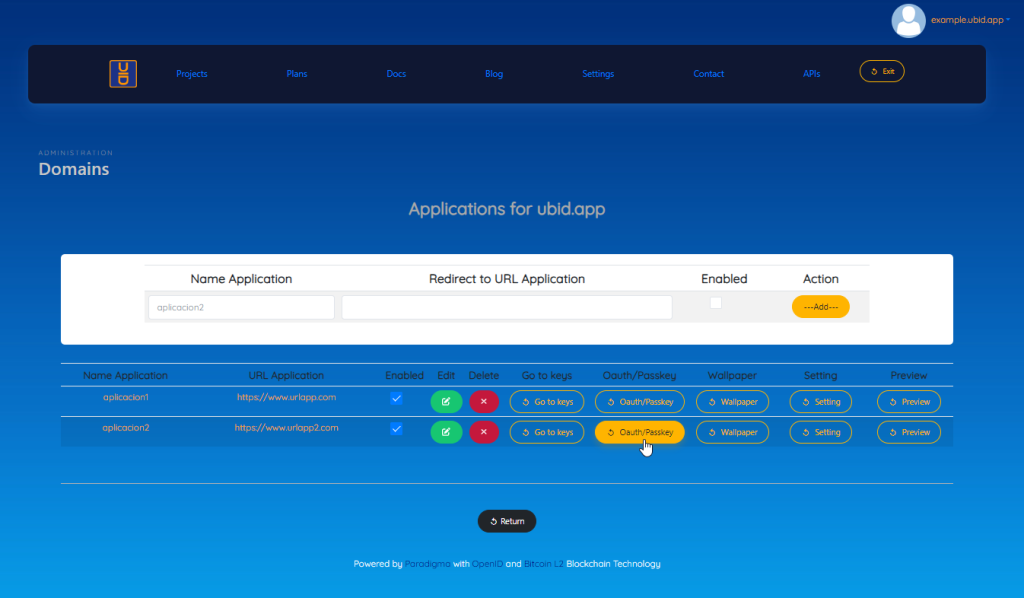Image resolution: width=1024 pixels, height=598 pixels.
Task: Click the user profile avatar
Action: (908, 20)
